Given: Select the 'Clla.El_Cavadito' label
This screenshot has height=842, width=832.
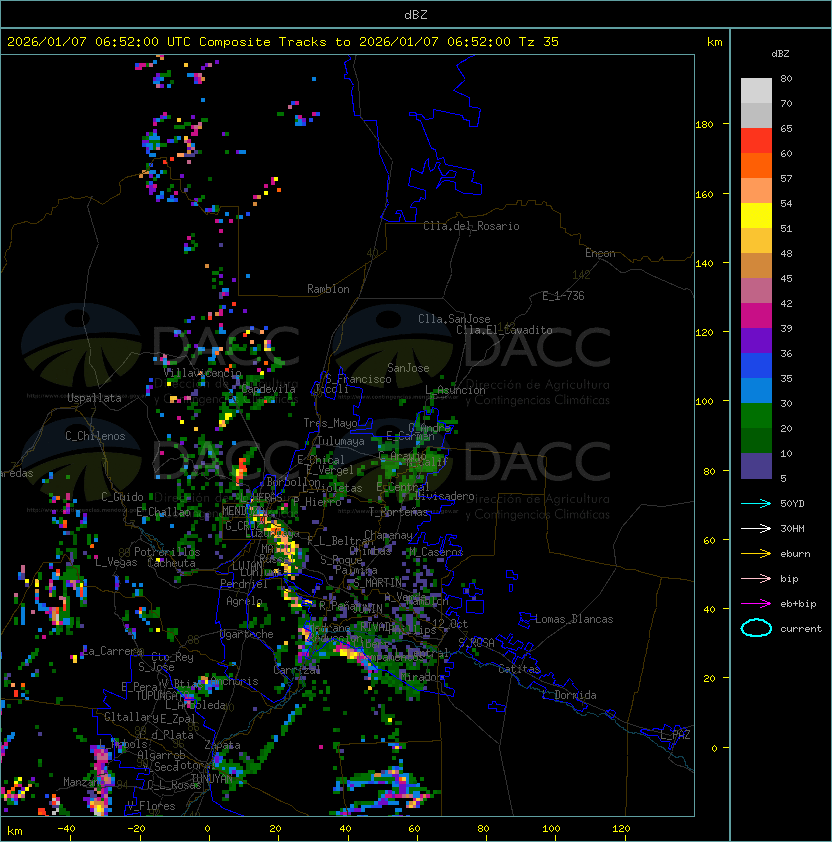Looking at the screenshot, I should point(504,330).
